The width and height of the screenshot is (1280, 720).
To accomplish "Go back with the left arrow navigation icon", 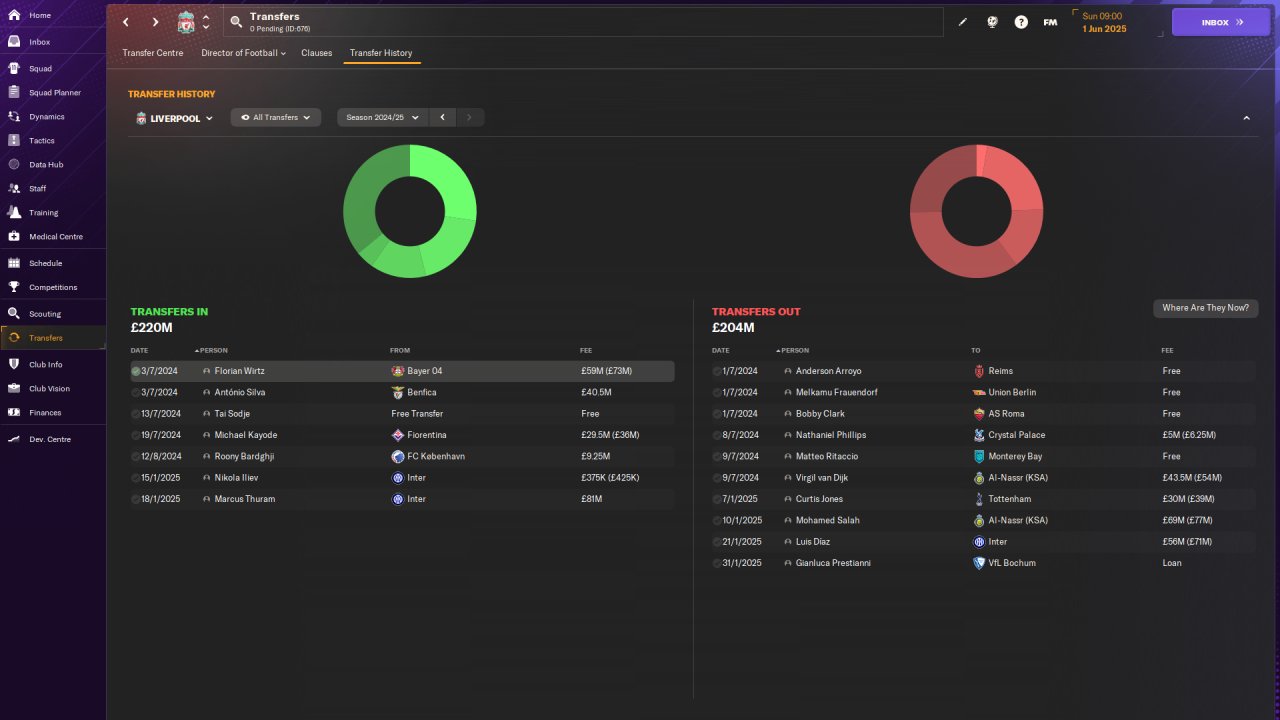I will coord(126,22).
